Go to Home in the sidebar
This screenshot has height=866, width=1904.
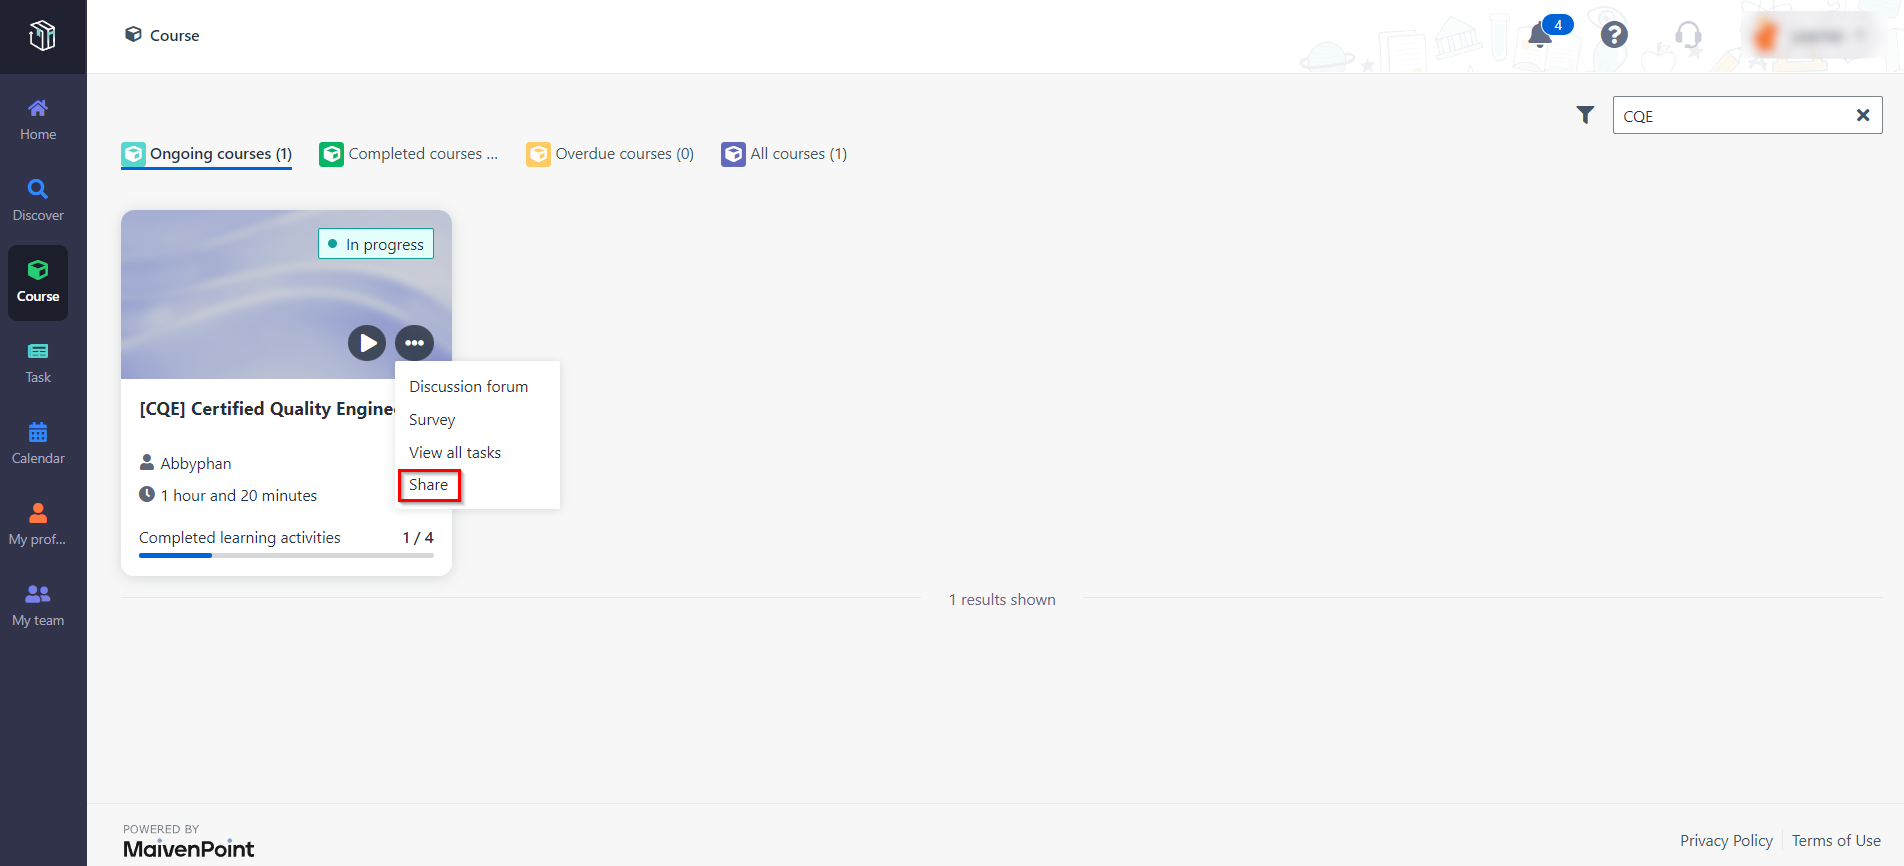pyautogui.click(x=38, y=120)
